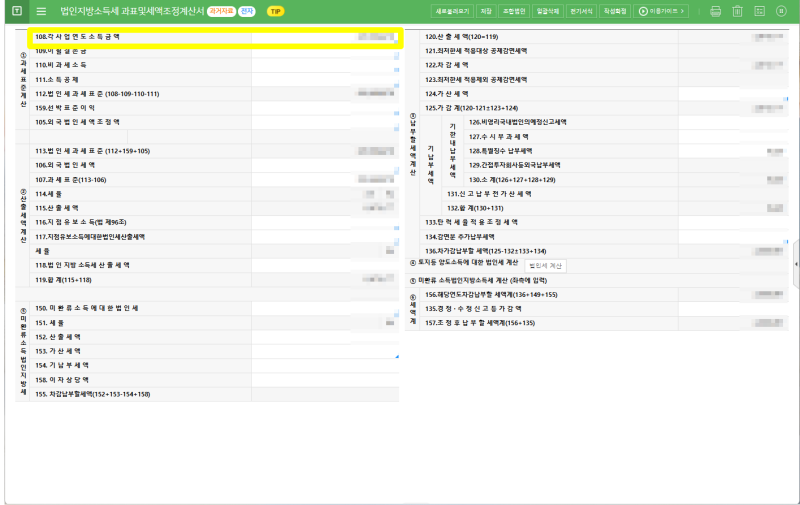Image resolution: width=800 pixels, height=505 pixels.
Task: Click the 127.수시부과세액 input field
Action: point(733,137)
